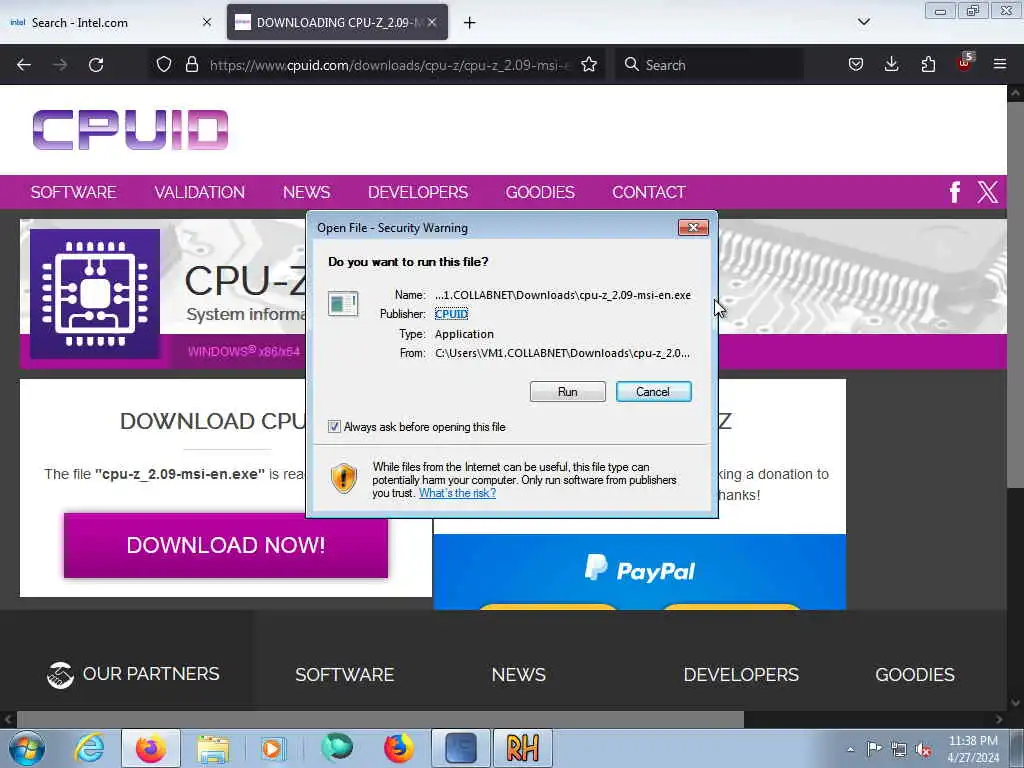The height and width of the screenshot is (768, 1024).
Task: Close the security warning dialog with X
Action: pyautogui.click(x=693, y=227)
